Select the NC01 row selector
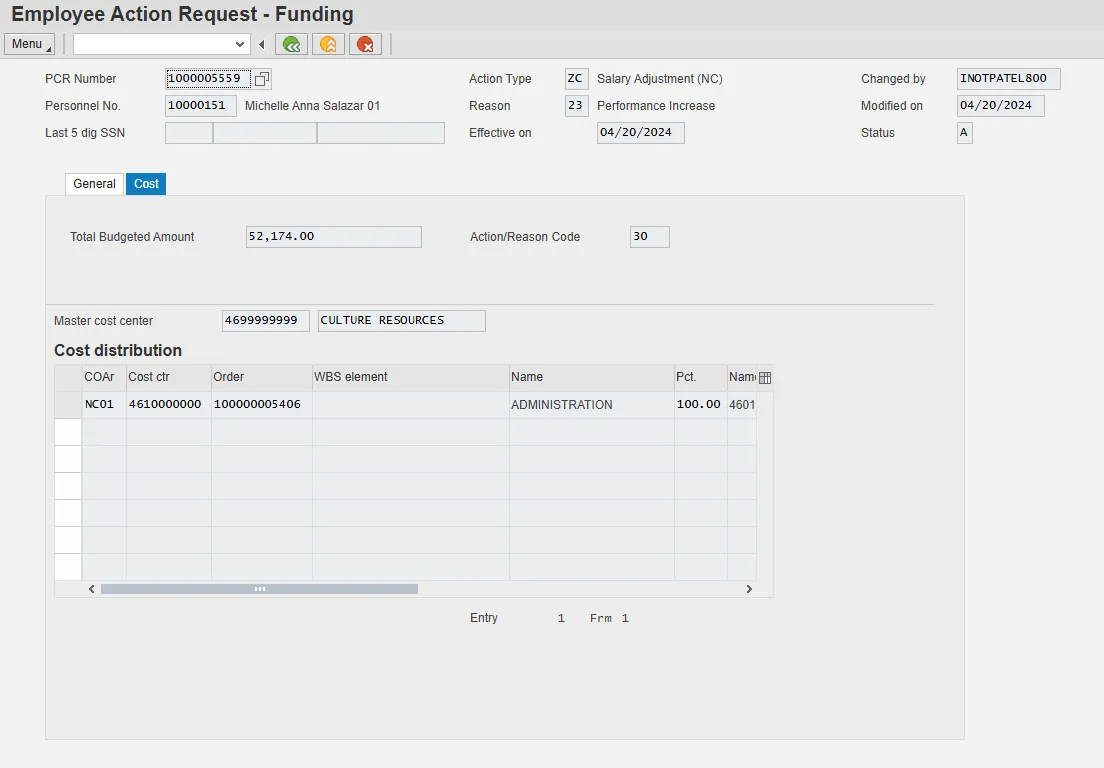The width and height of the screenshot is (1104, 768). (68, 405)
